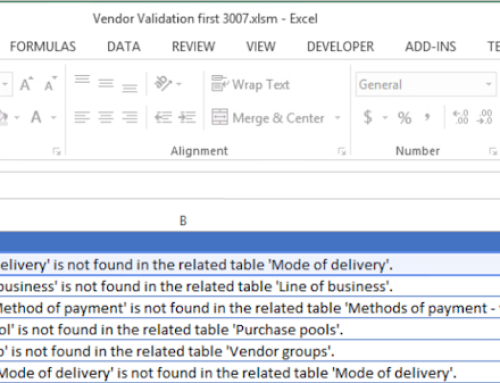
Task: Select the row mentioning 'Line of business'
Action: pos(250,286)
